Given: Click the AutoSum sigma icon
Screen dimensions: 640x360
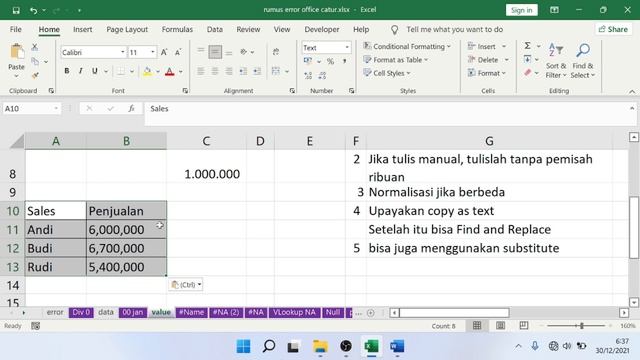Looking at the screenshot, I should (528, 46).
